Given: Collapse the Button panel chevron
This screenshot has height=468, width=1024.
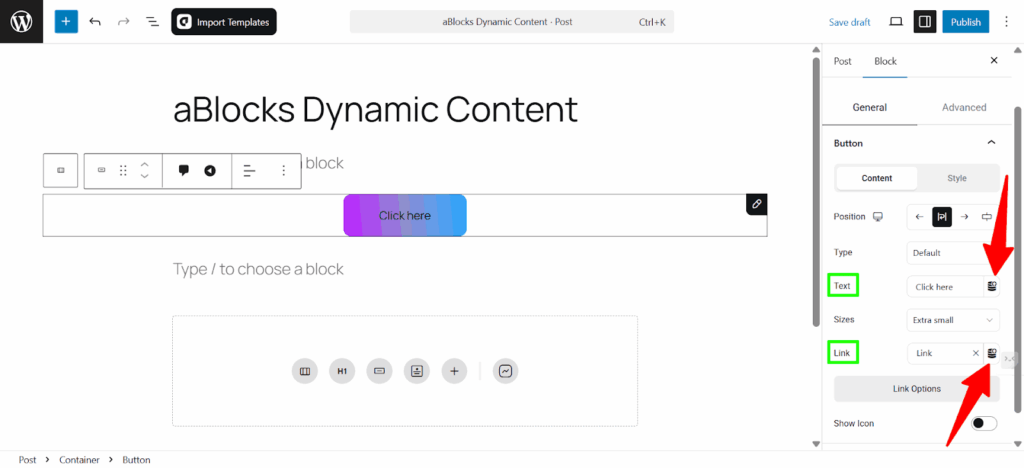Looking at the screenshot, I should [991, 142].
